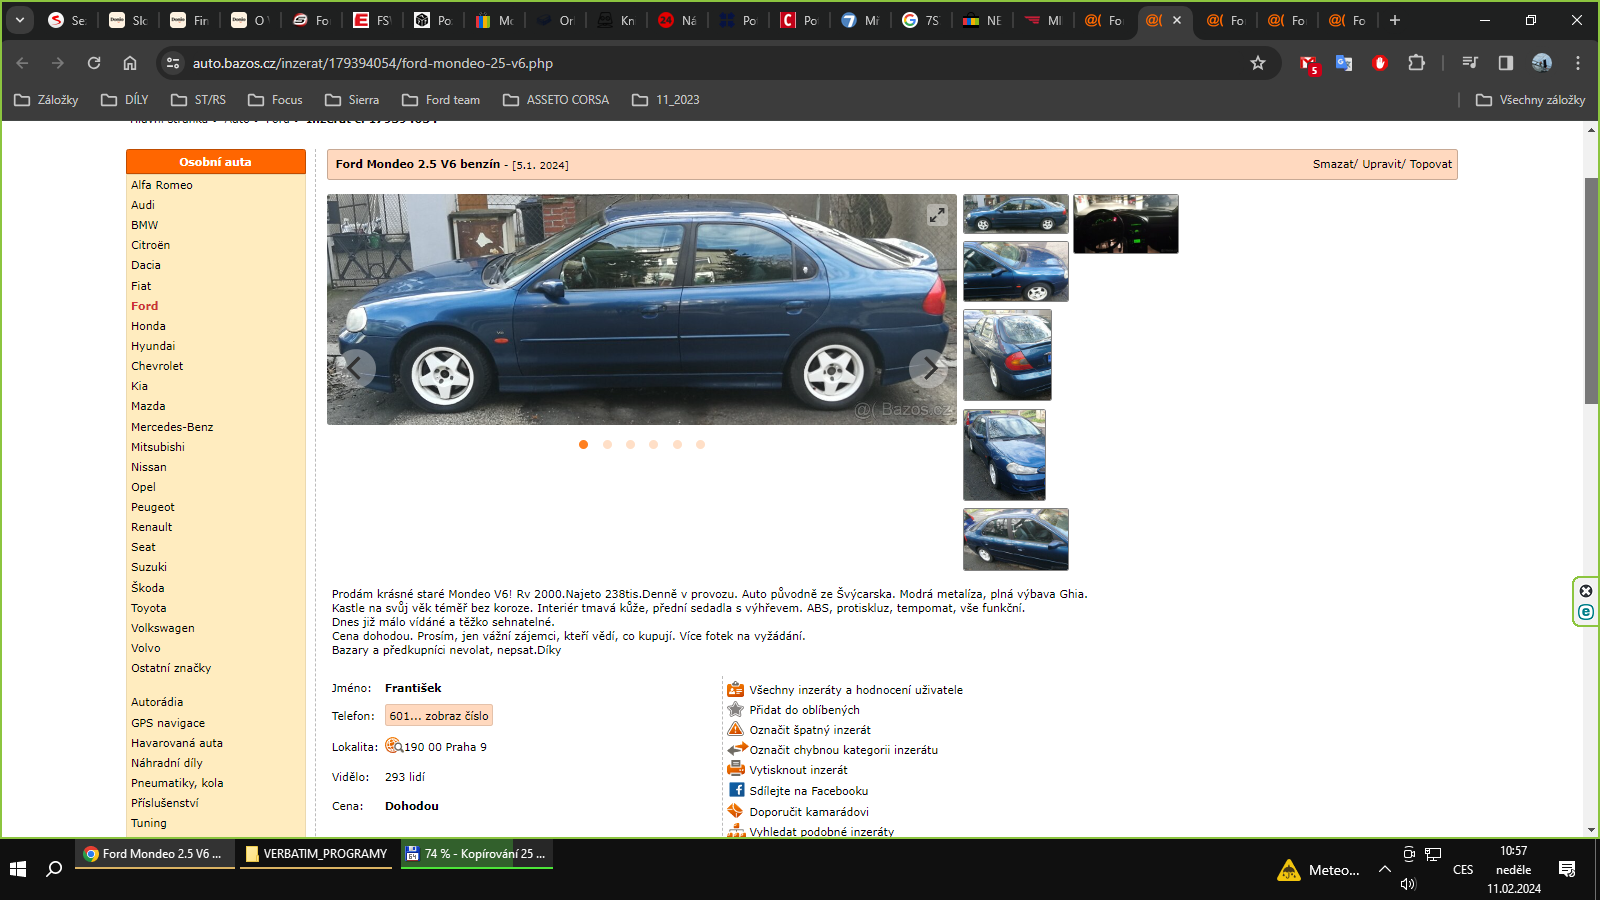Expand the gallery image to fullscreen
The image size is (1600, 900).
tap(937, 215)
